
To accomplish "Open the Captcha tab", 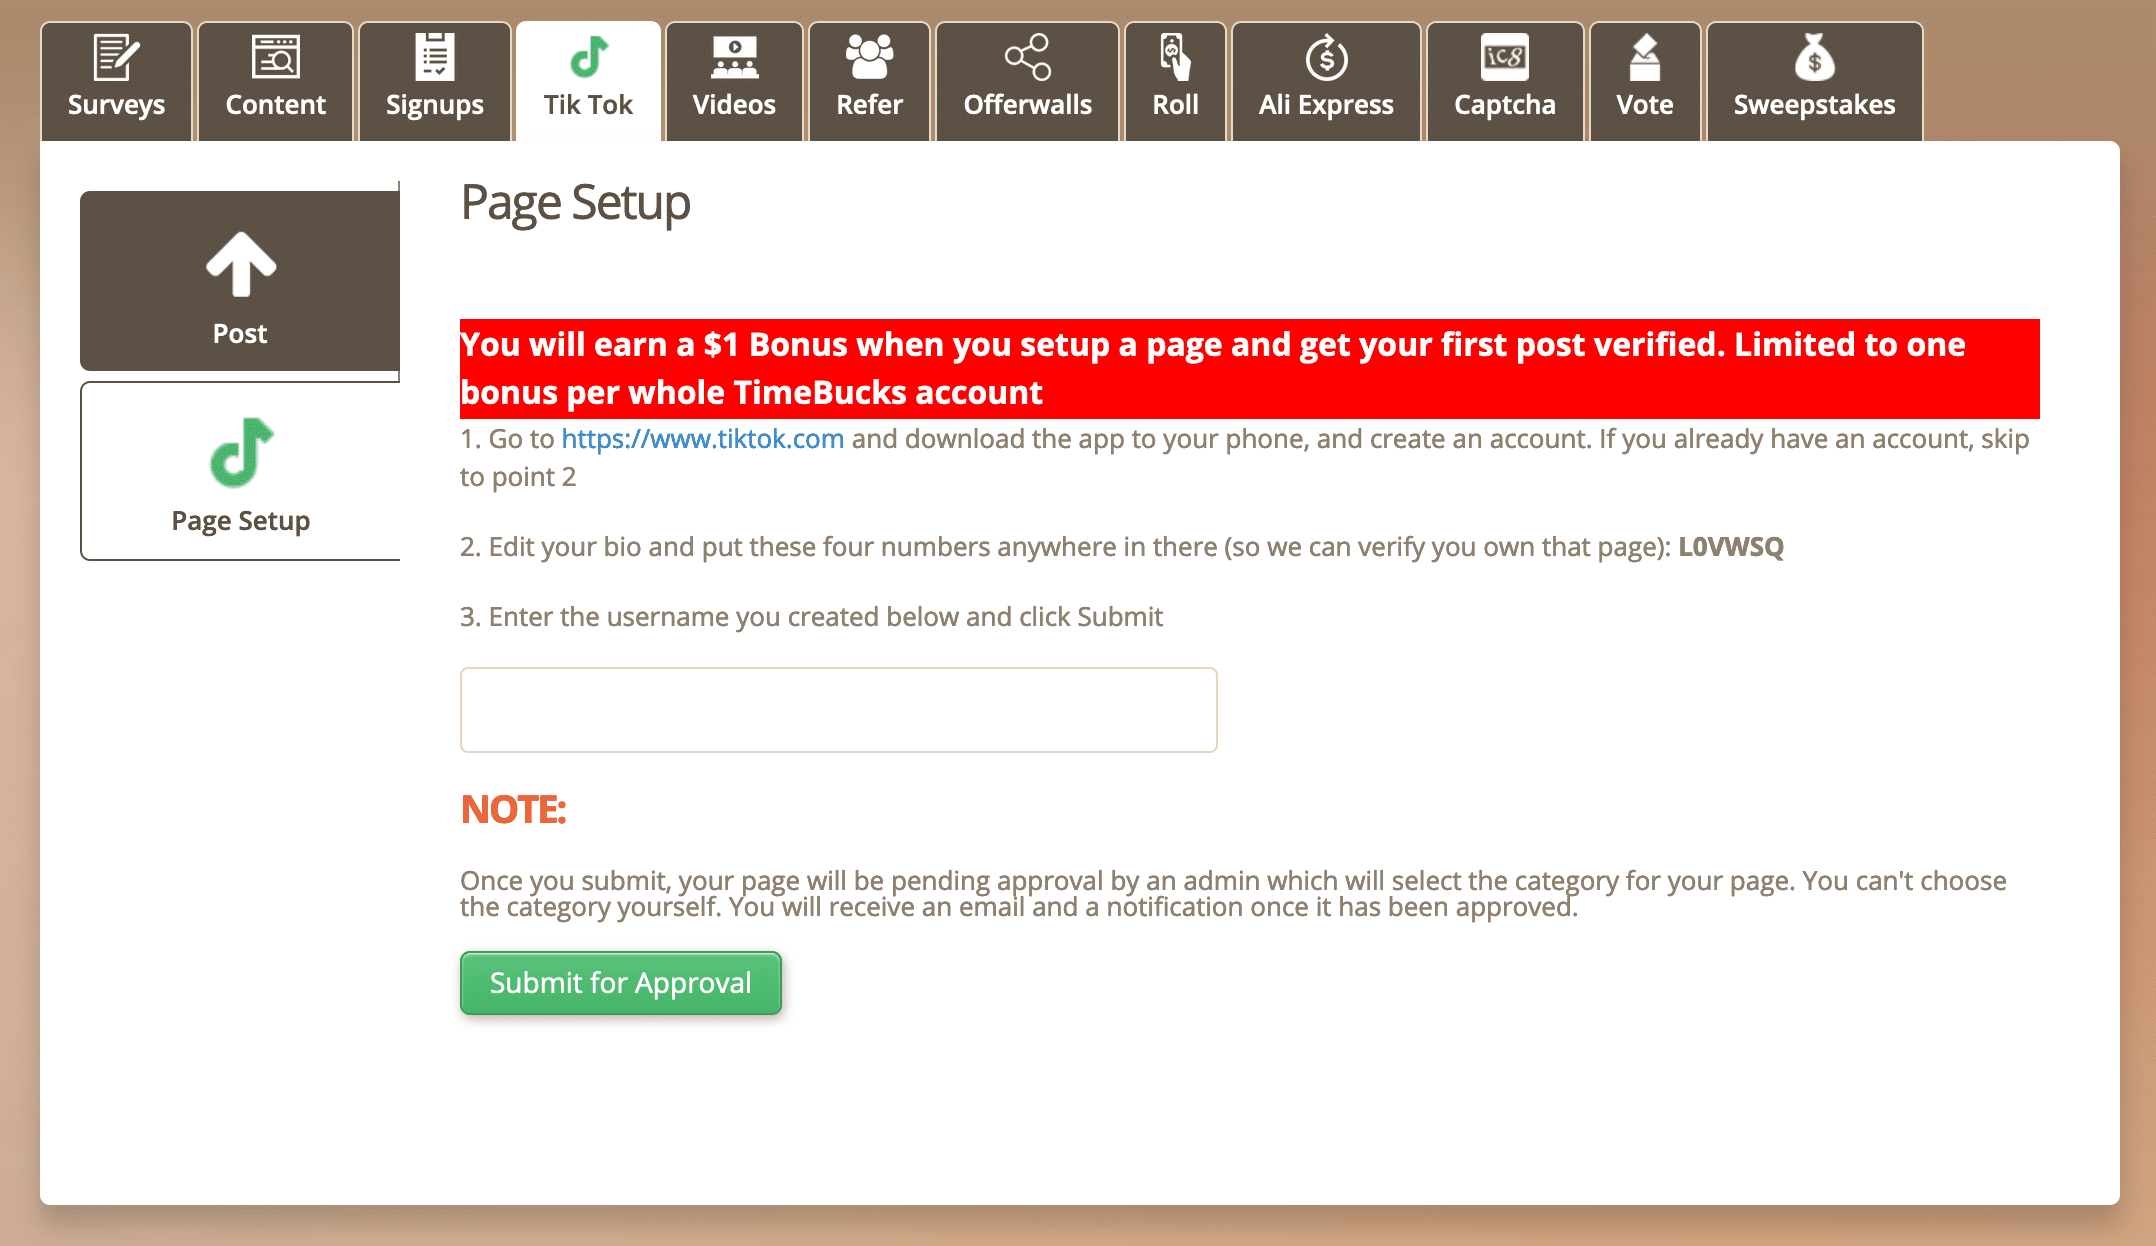I will click(1504, 82).
